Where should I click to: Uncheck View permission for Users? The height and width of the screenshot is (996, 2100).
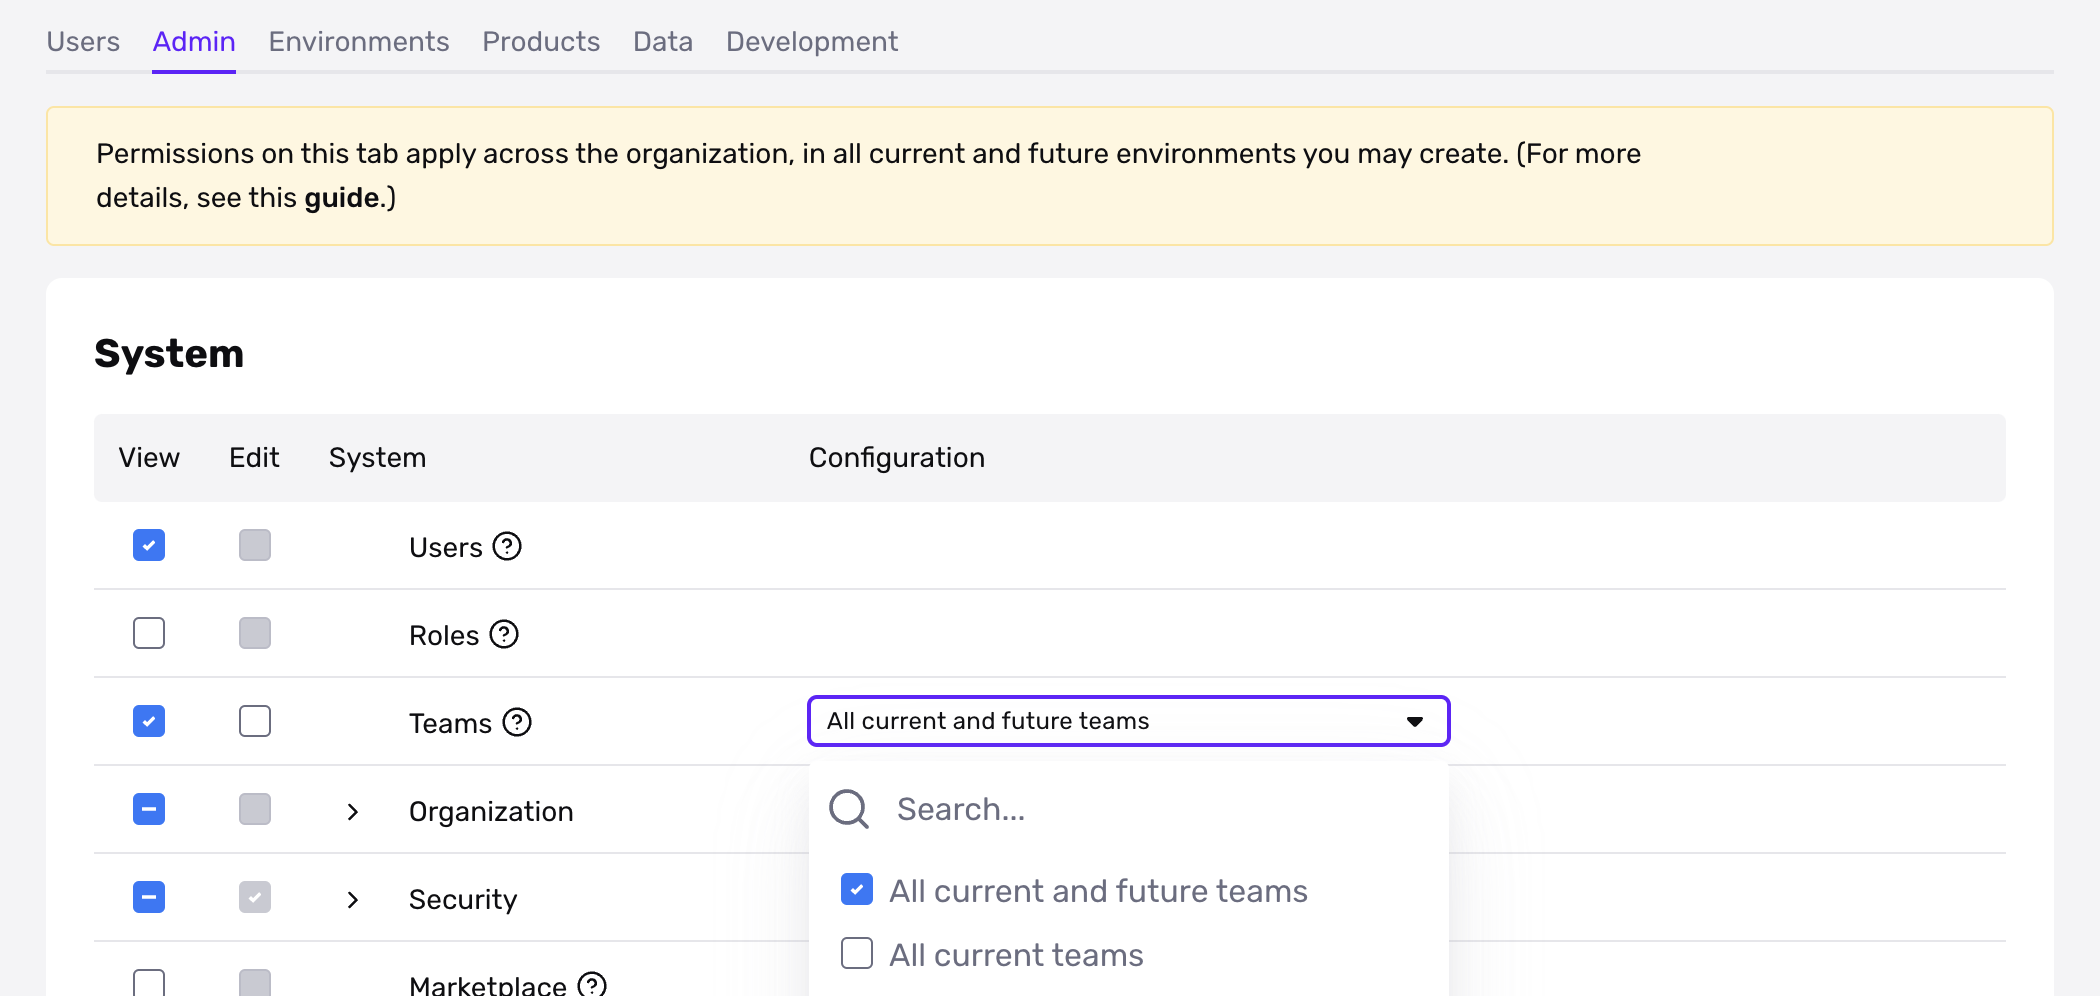(149, 546)
